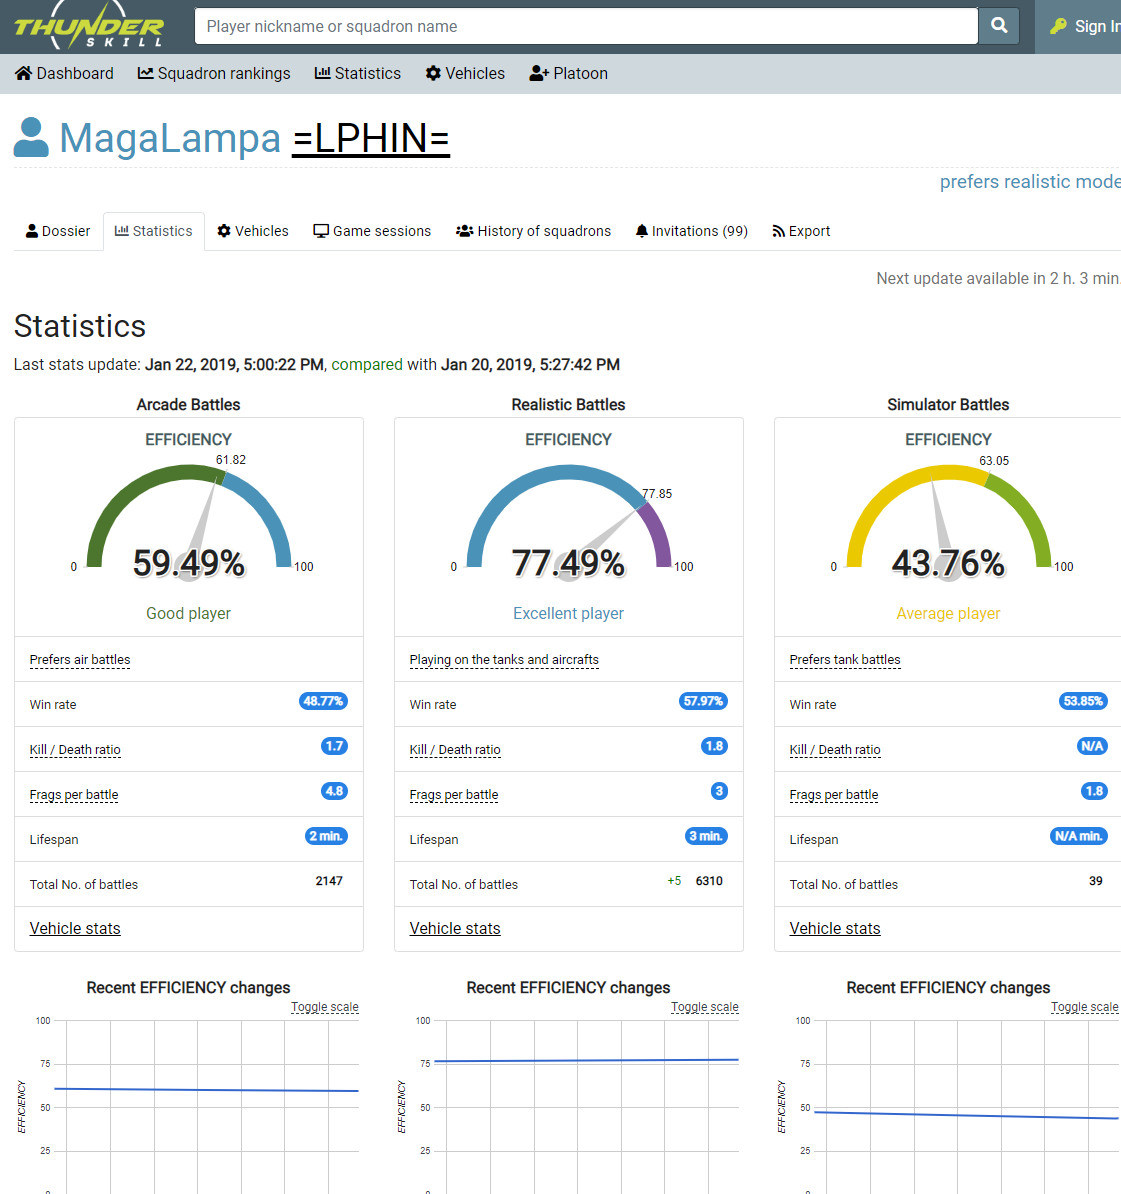
Task: Focus the player nickname search field
Action: [586, 26]
